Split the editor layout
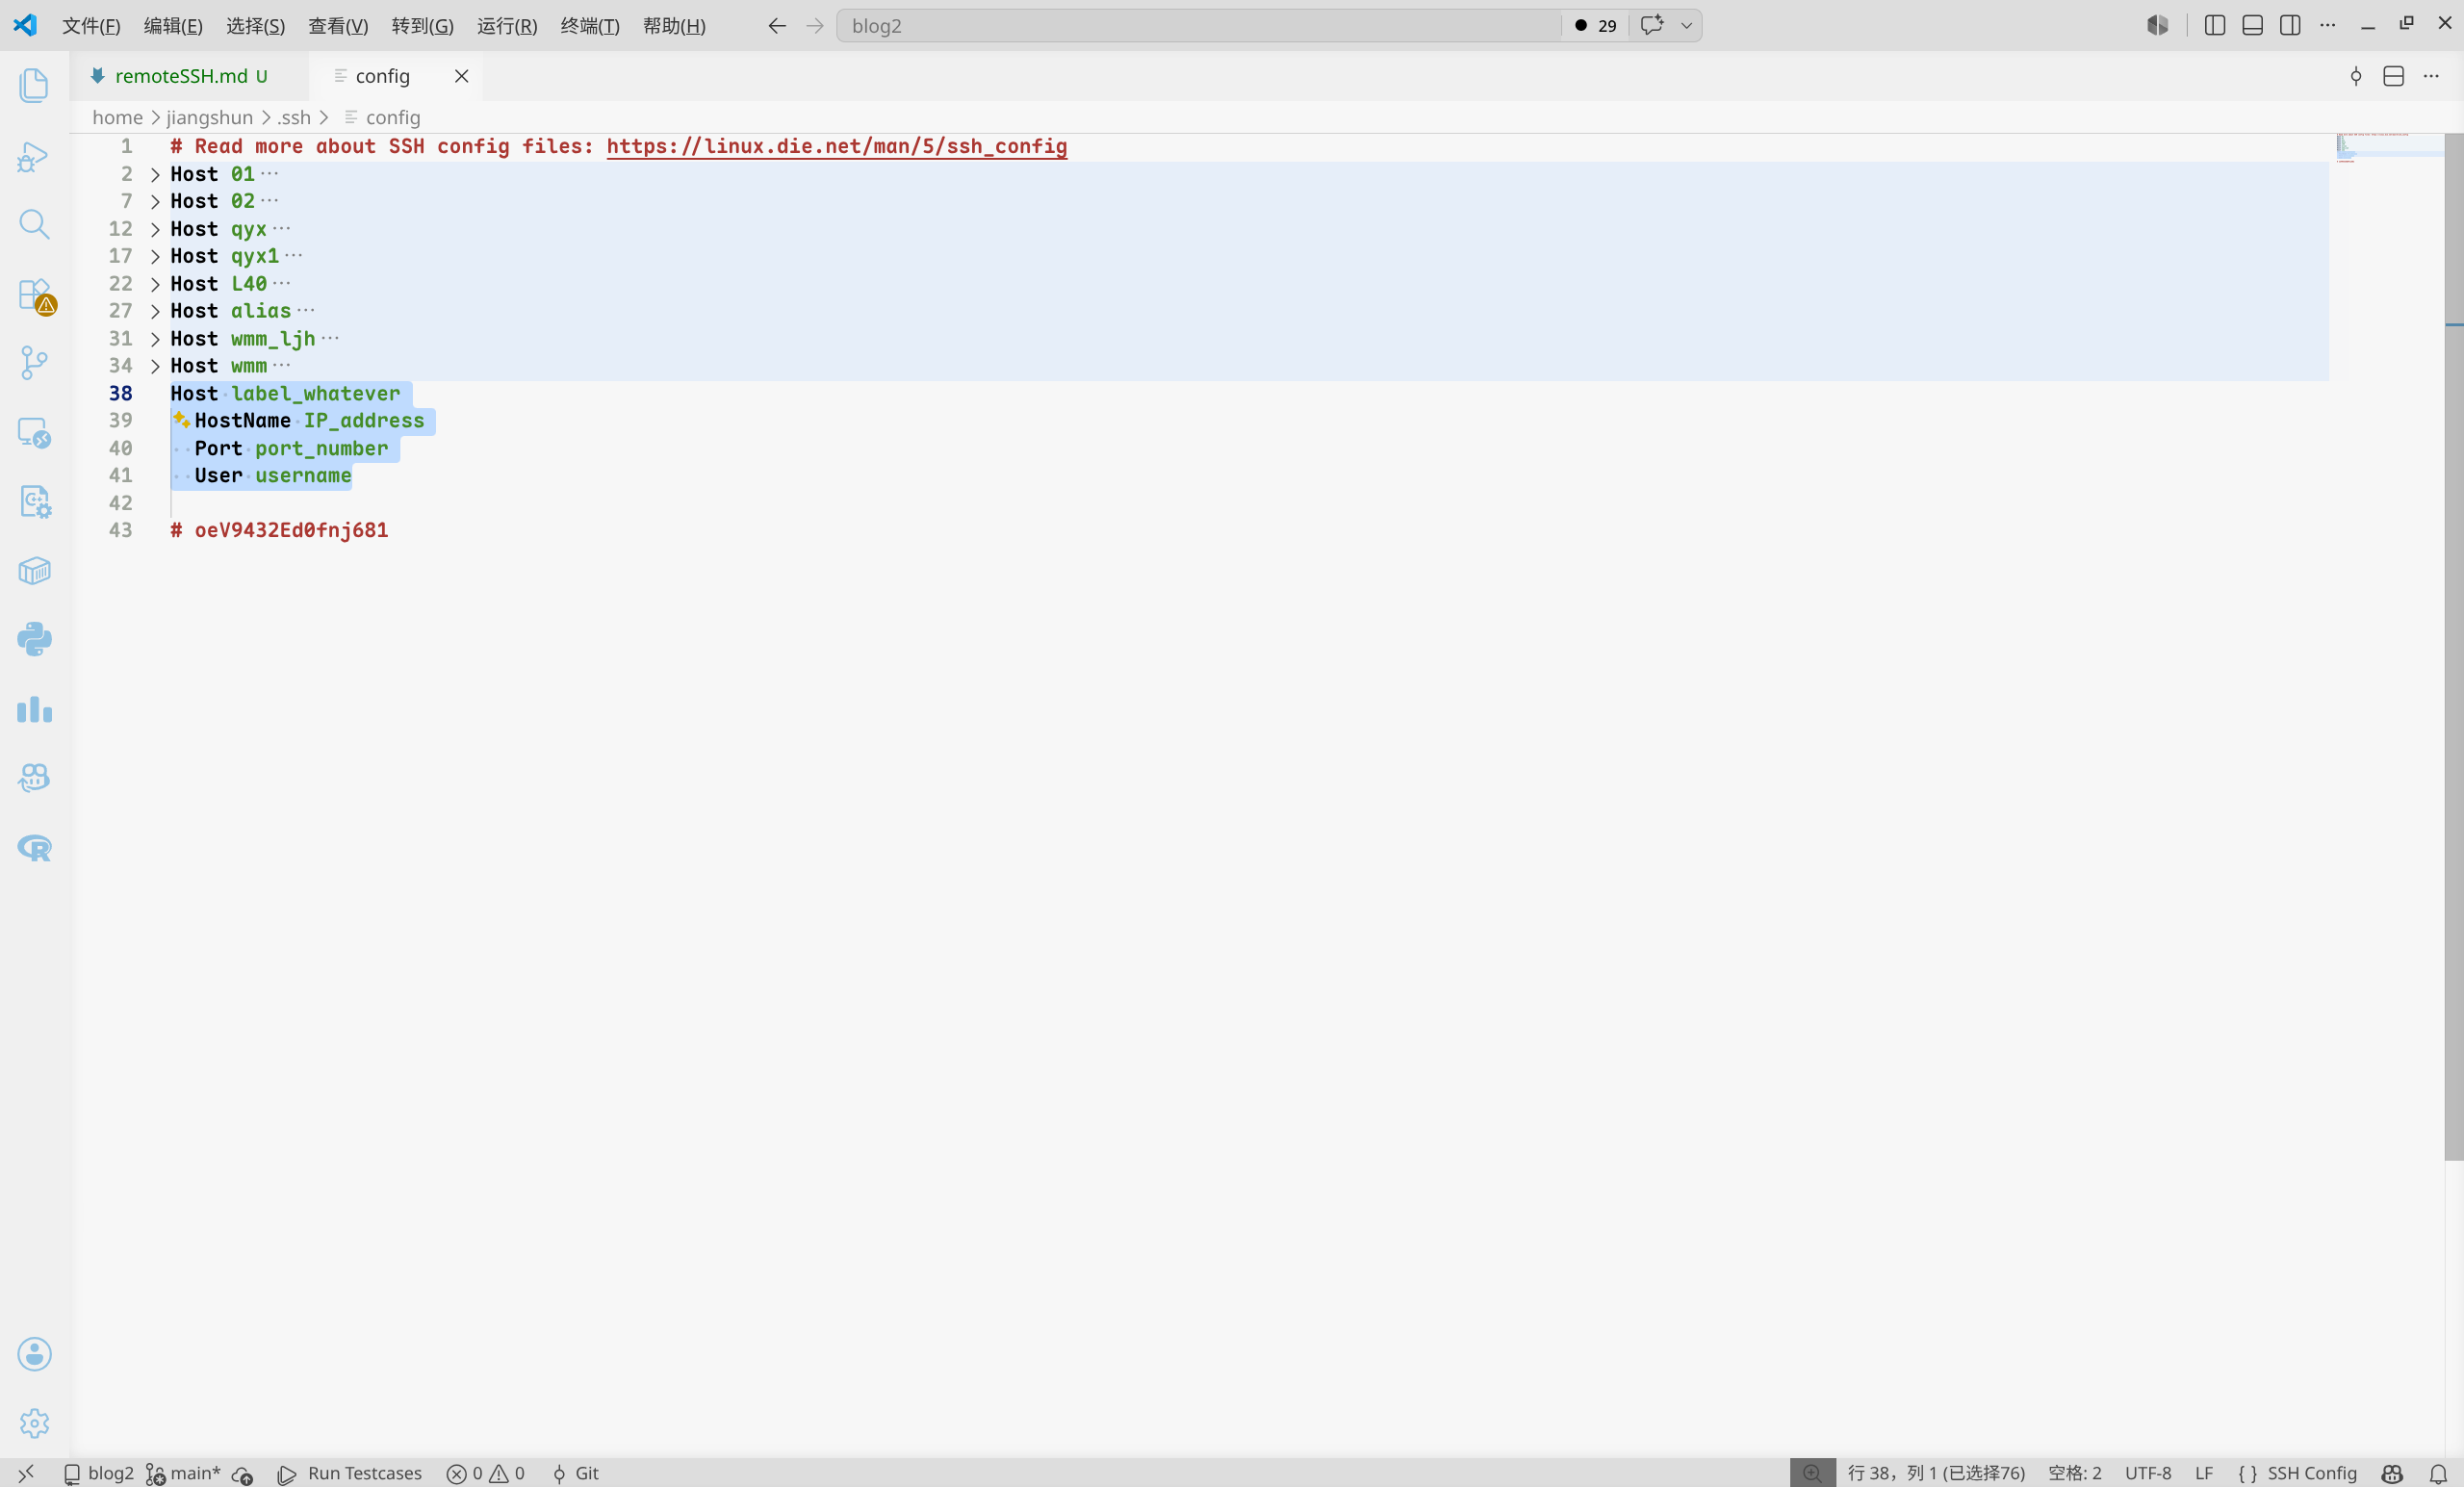 (2393, 76)
